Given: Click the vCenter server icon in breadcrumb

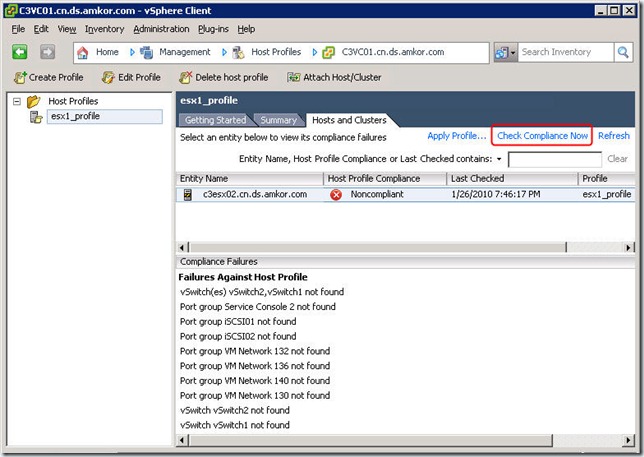Looking at the screenshot, I should coord(329,53).
